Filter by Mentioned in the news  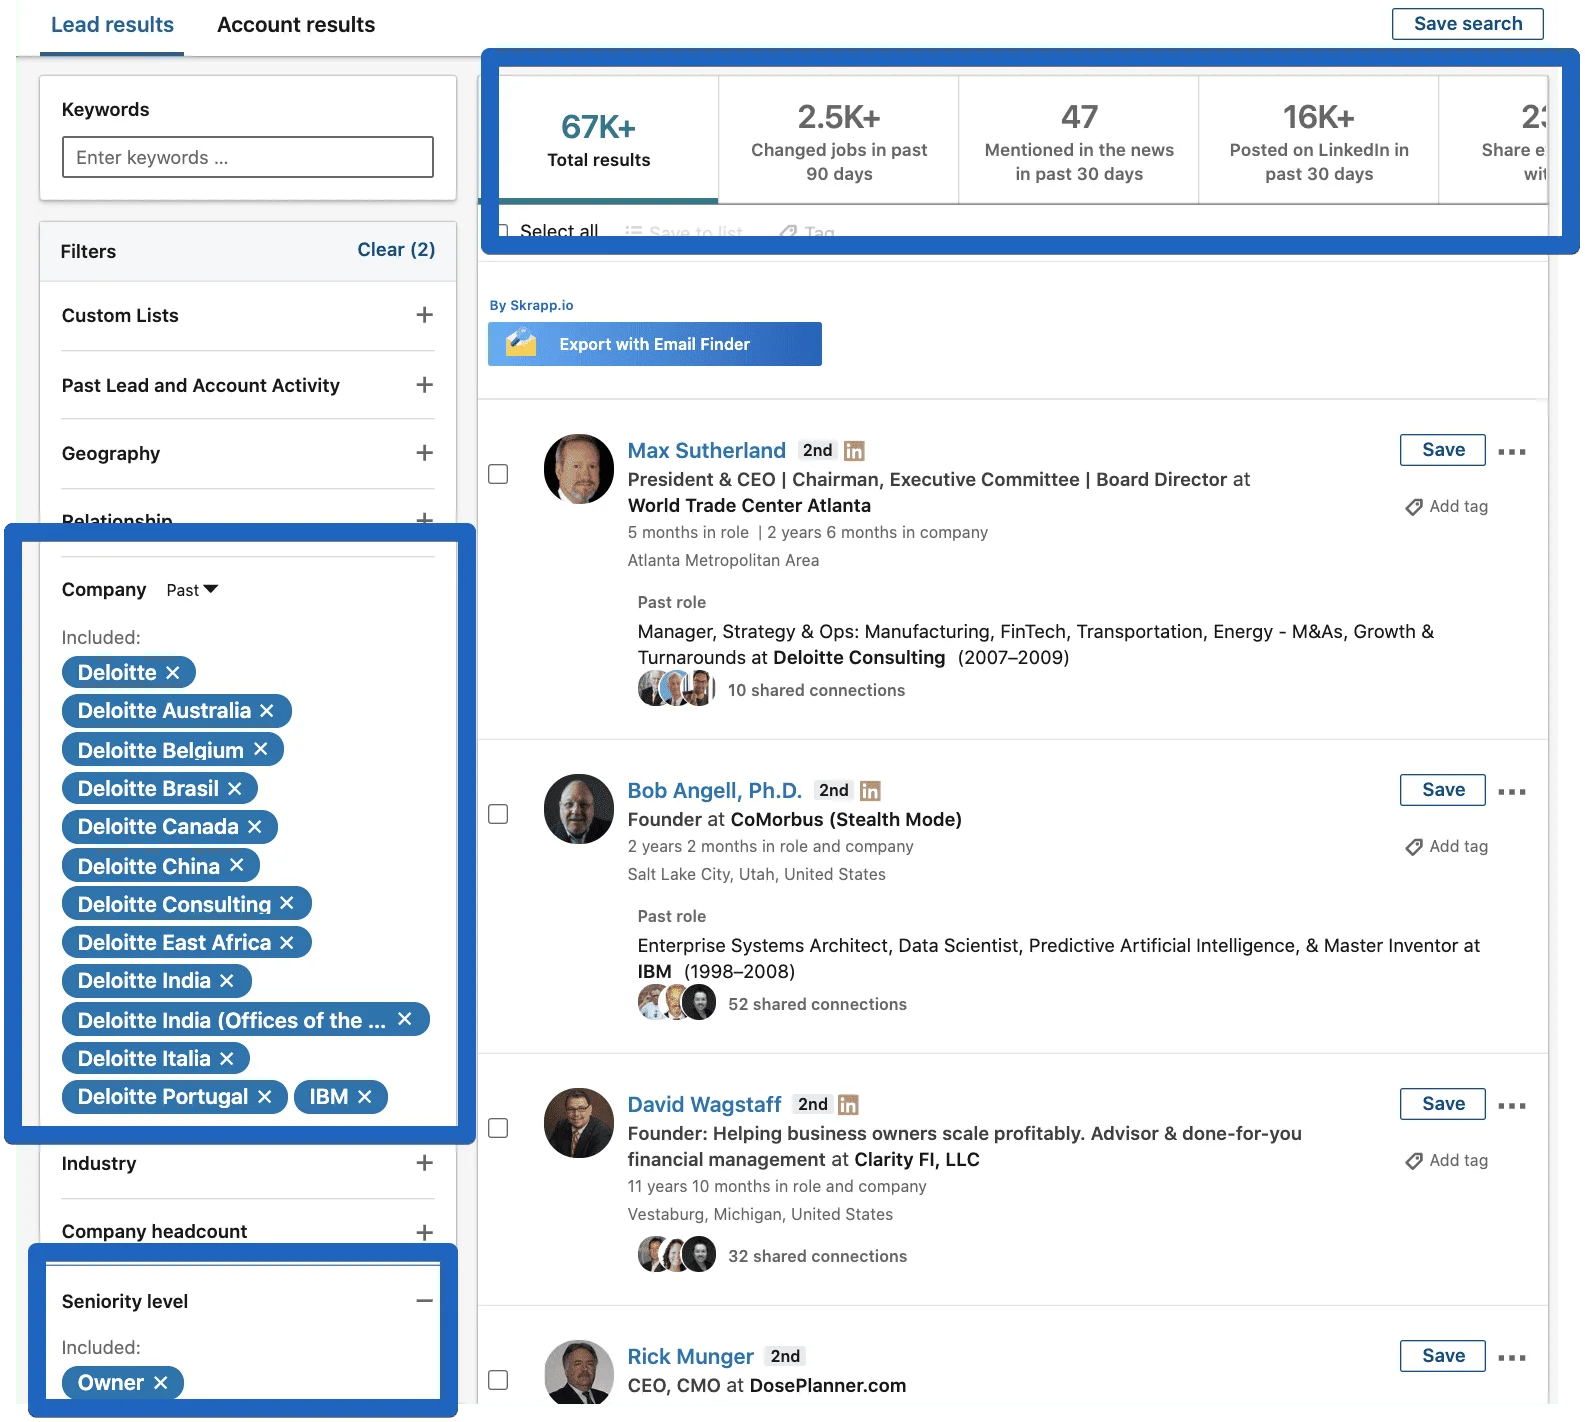(x=1078, y=140)
